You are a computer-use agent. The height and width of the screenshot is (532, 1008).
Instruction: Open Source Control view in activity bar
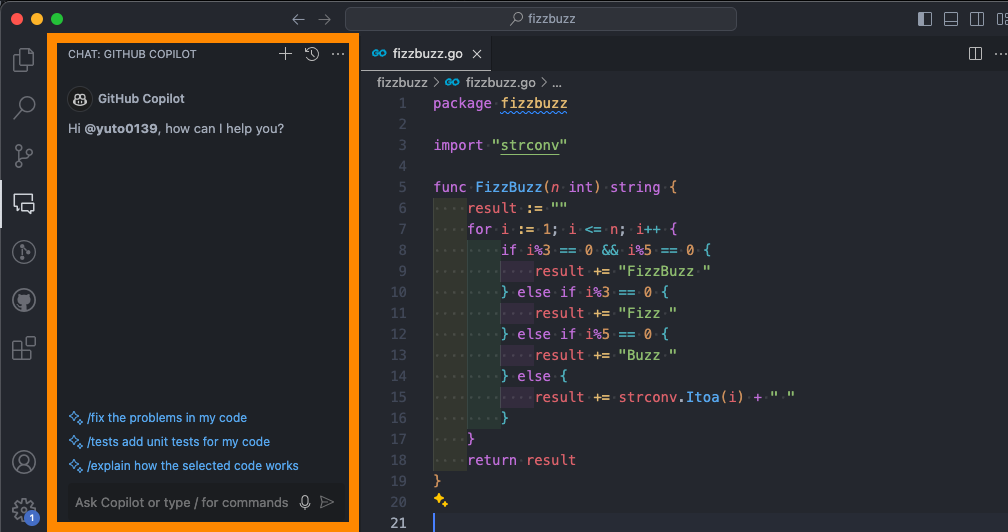[x=24, y=155]
